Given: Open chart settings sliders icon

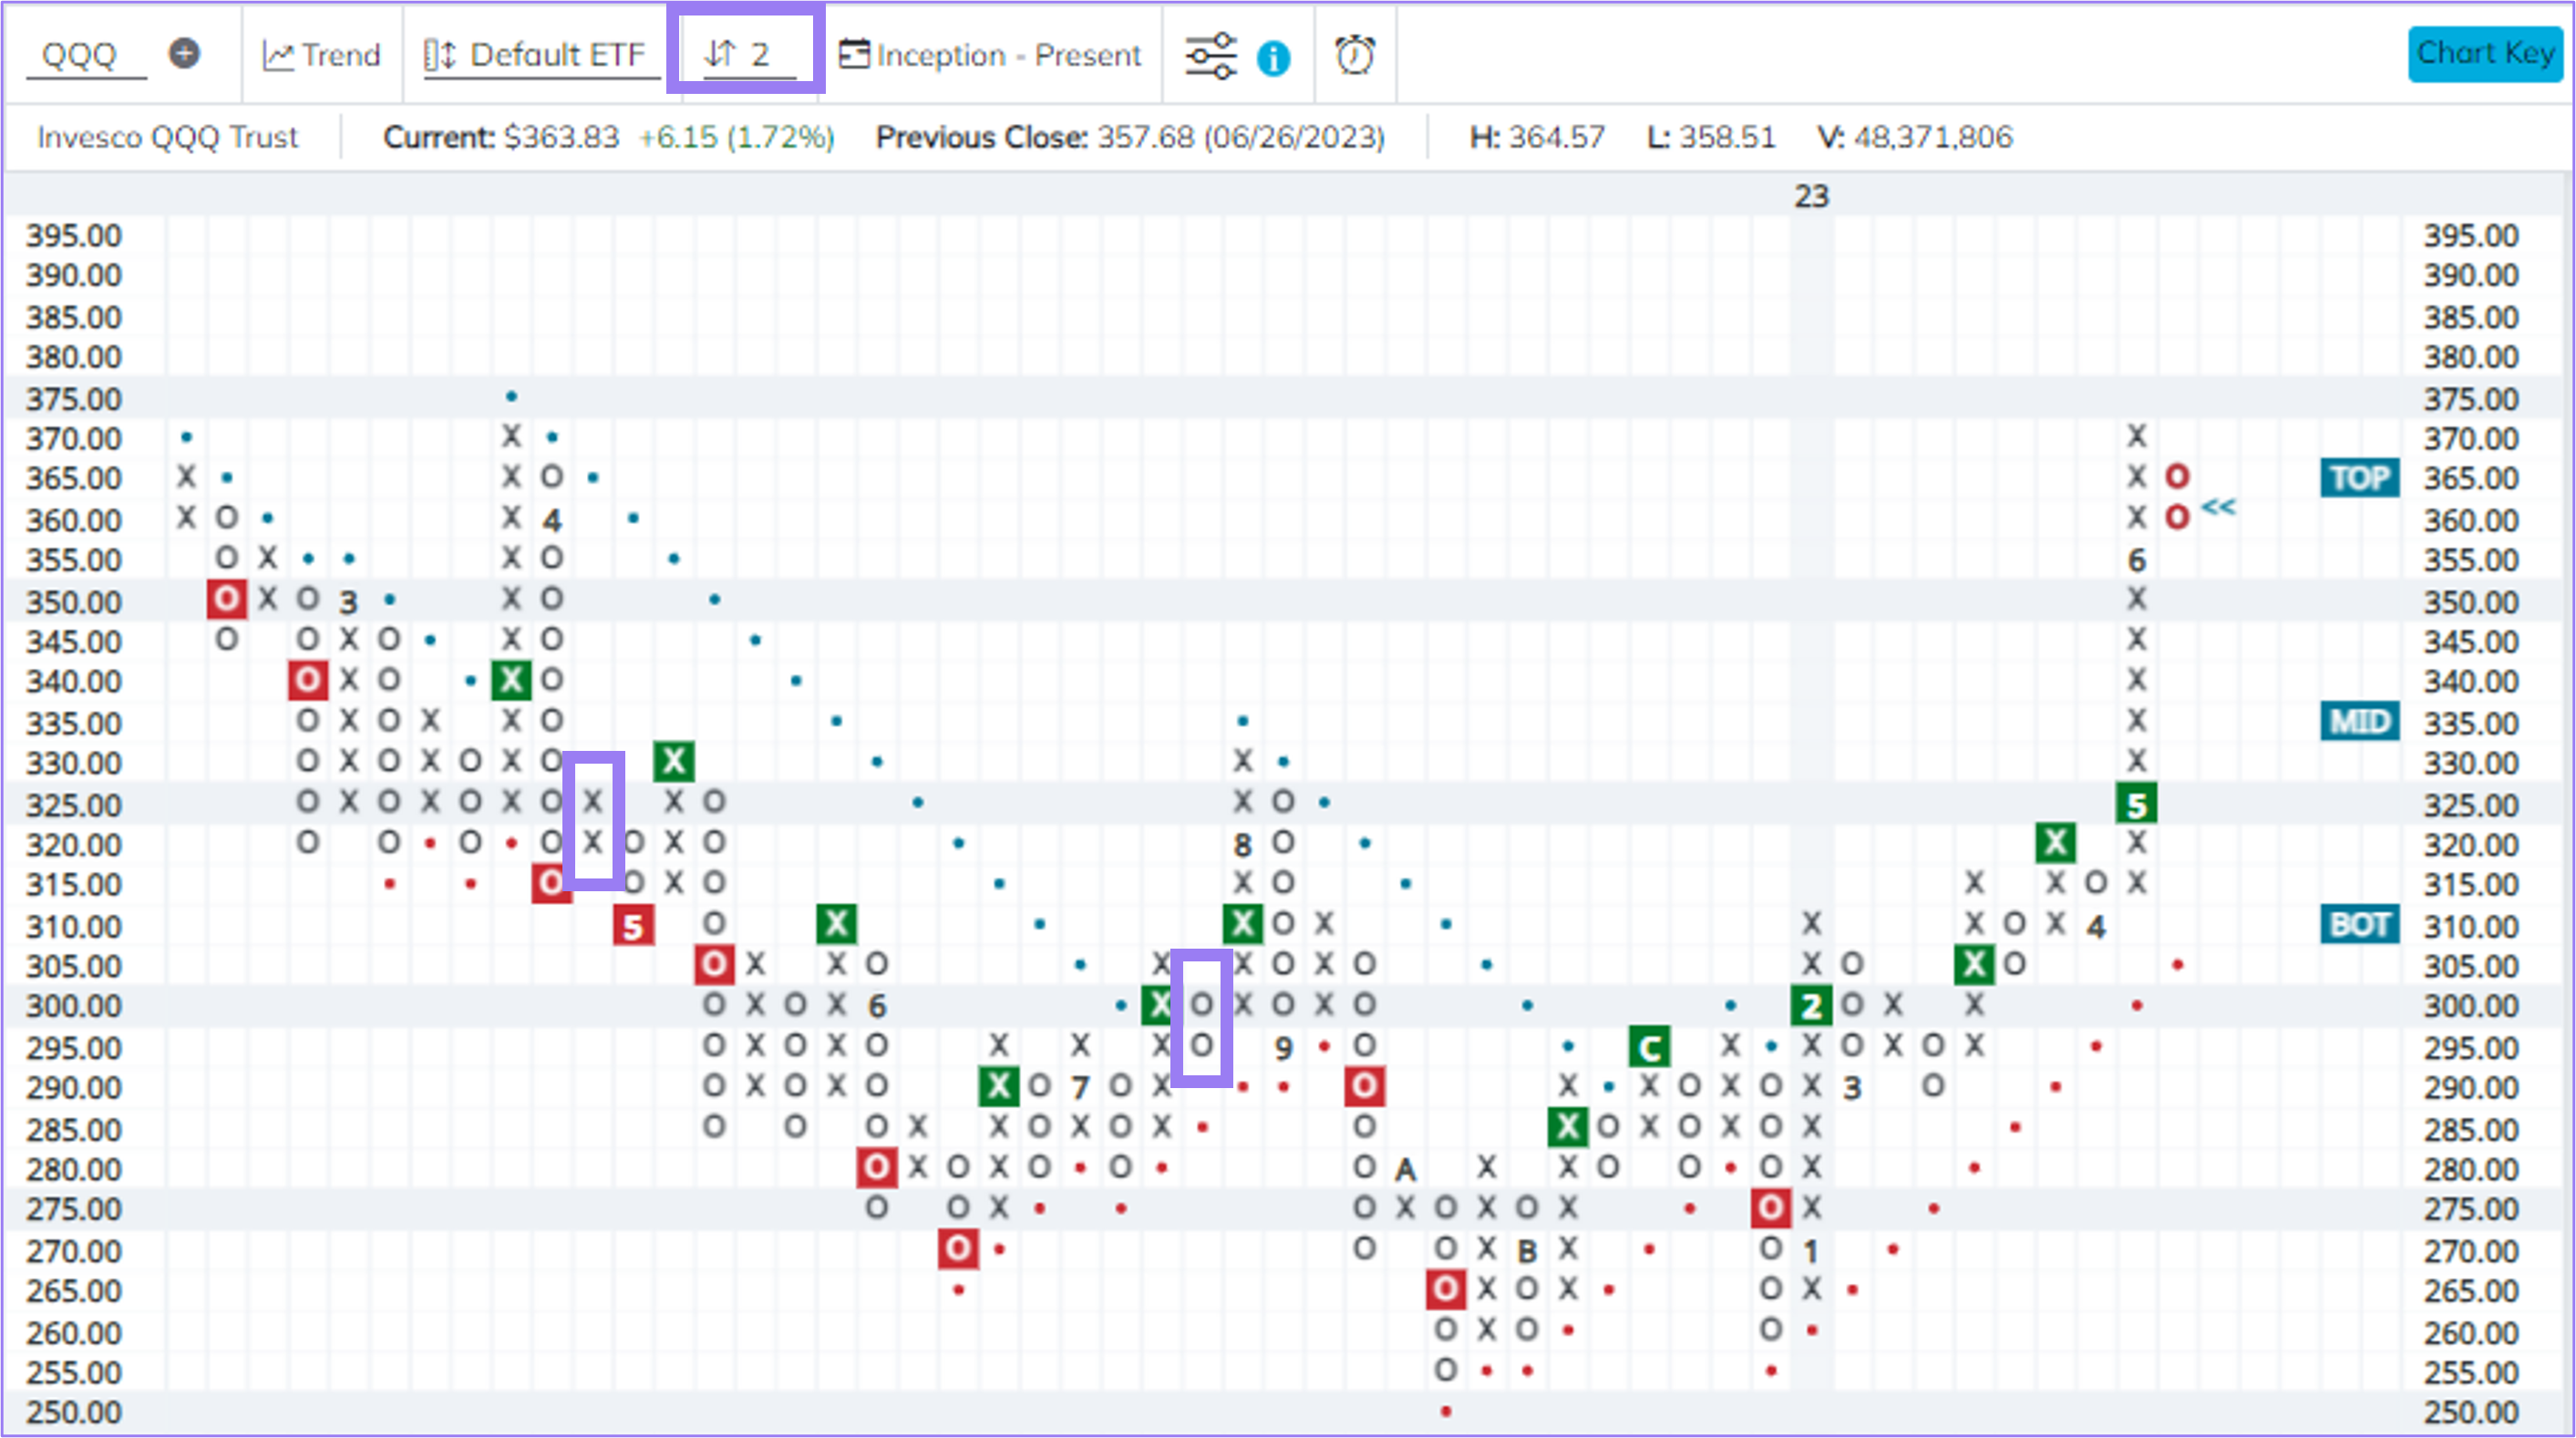Looking at the screenshot, I should 1210,56.
